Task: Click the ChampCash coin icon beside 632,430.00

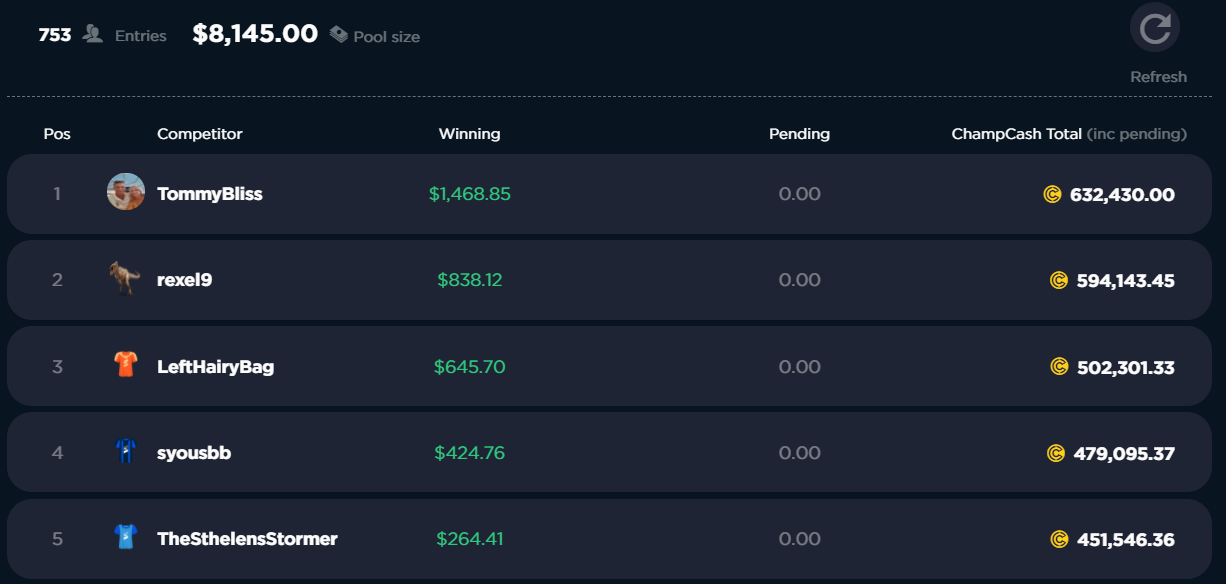Action: 1052,195
